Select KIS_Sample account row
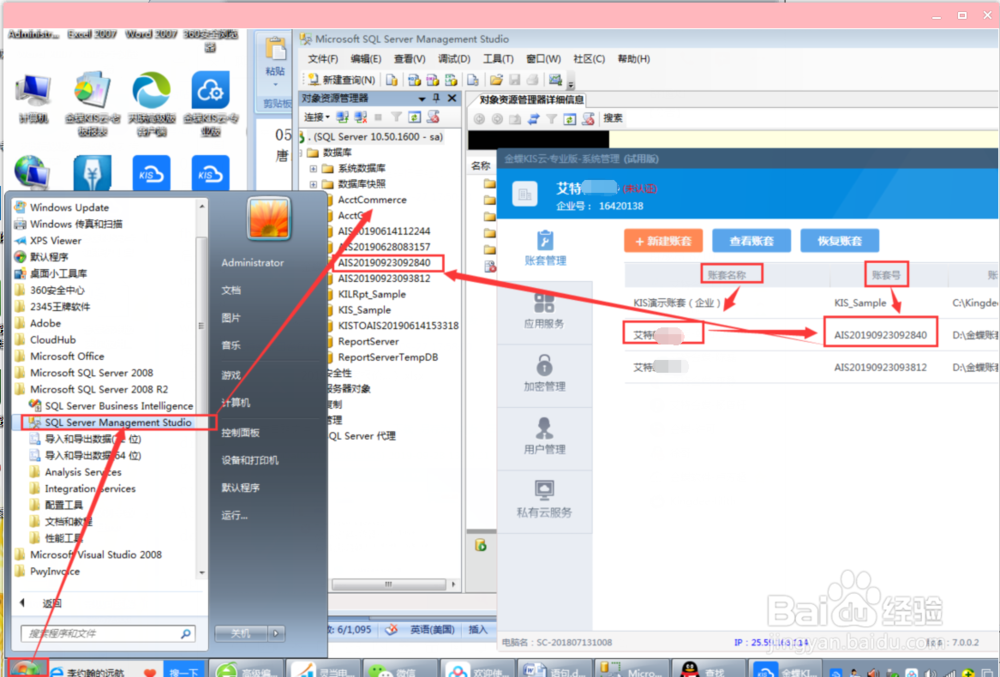 pyautogui.click(x=811, y=303)
